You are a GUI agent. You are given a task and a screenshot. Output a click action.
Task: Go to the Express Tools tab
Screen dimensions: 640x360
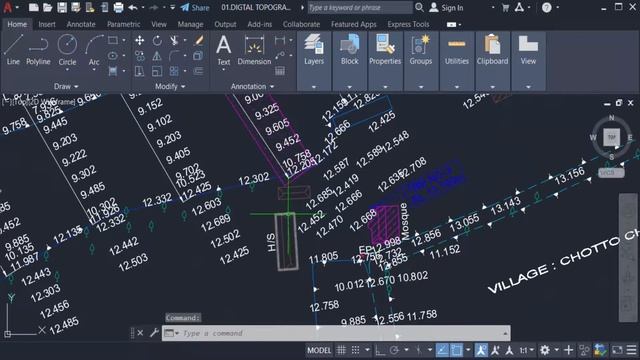point(408,24)
